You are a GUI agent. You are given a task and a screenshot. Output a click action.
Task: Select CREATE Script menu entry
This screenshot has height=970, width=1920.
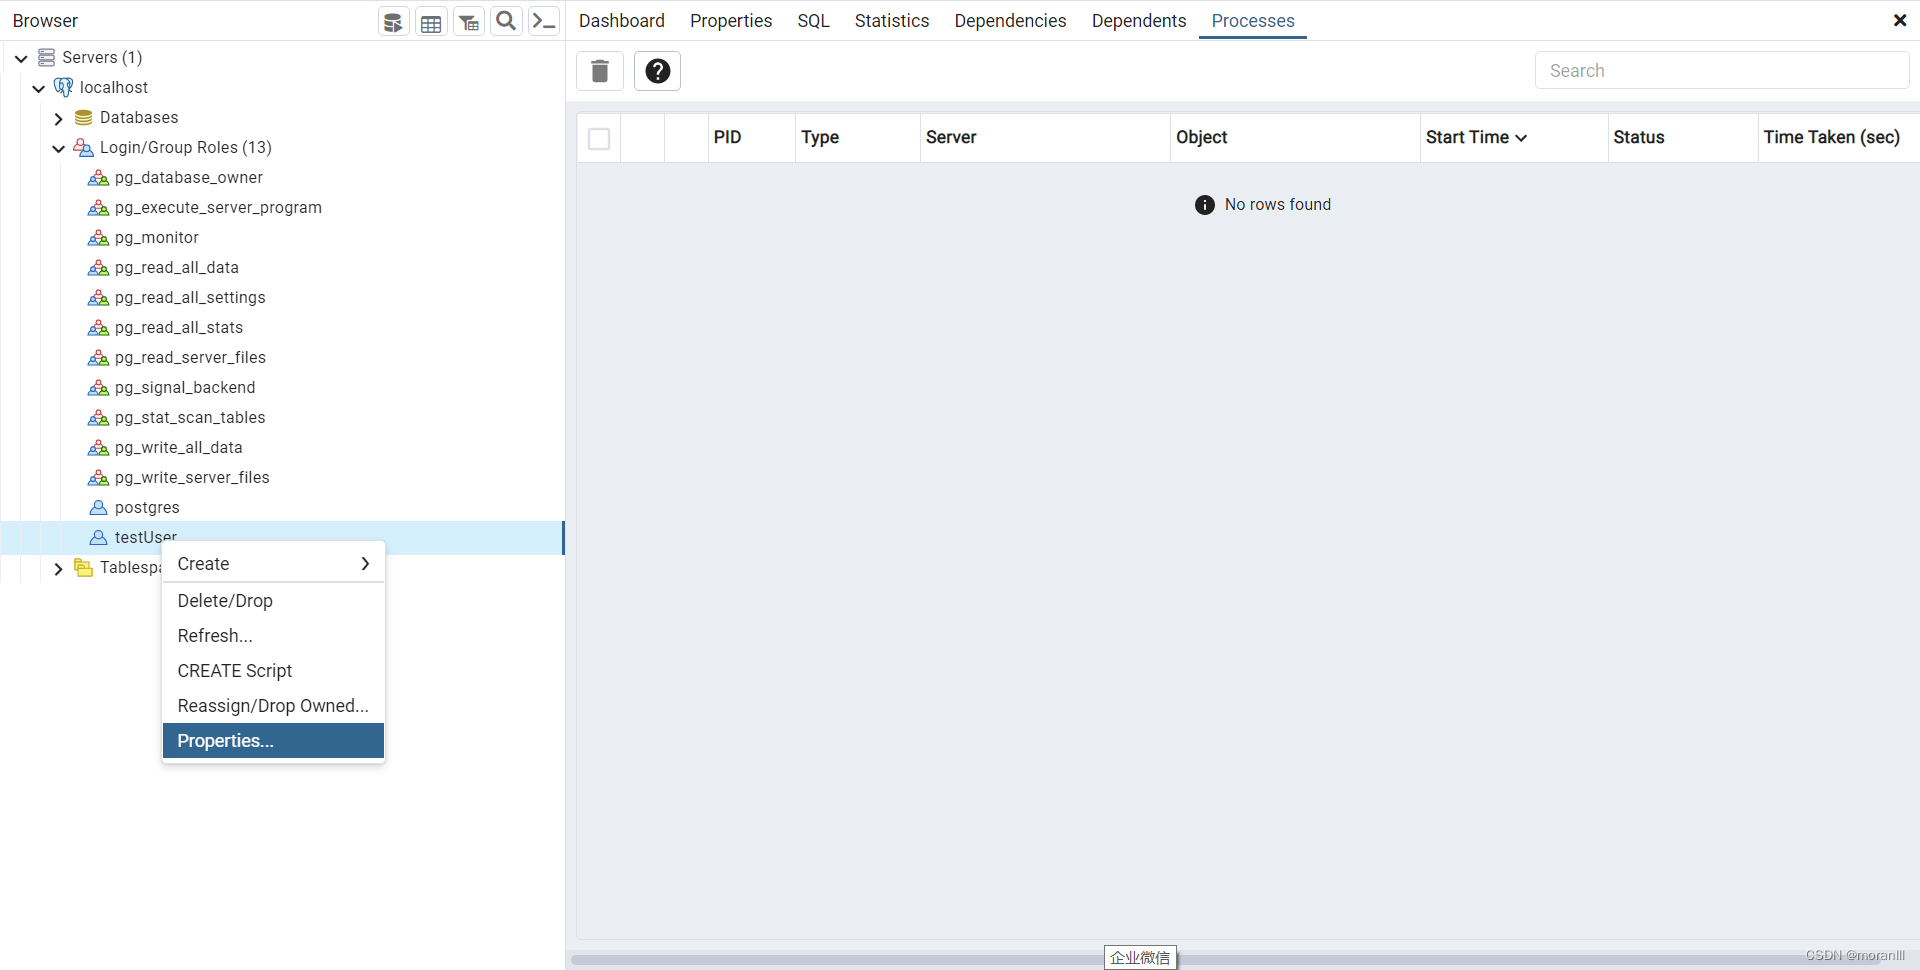tap(273, 671)
